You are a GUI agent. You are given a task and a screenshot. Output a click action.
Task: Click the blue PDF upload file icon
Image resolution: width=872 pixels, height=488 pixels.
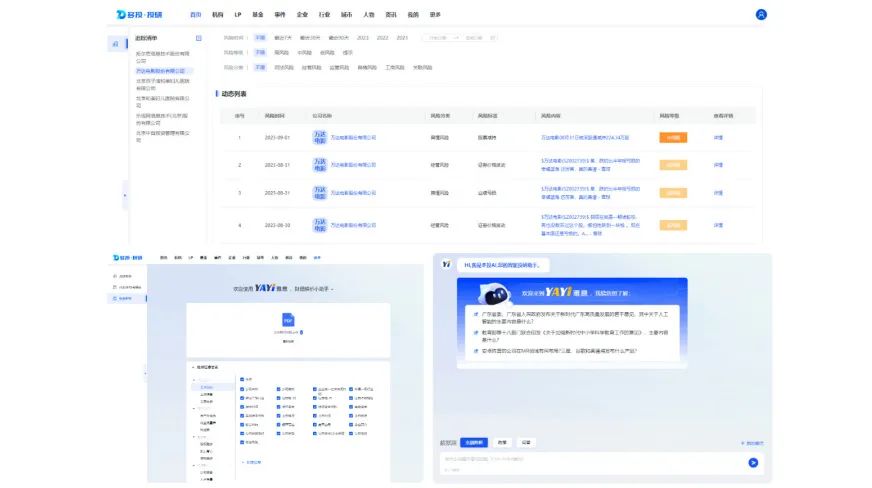tap(287, 320)
